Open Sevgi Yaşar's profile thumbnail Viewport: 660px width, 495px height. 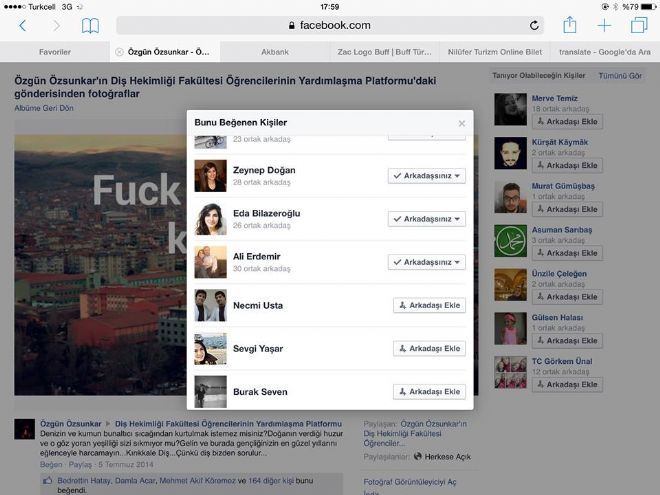coord(210,349)
